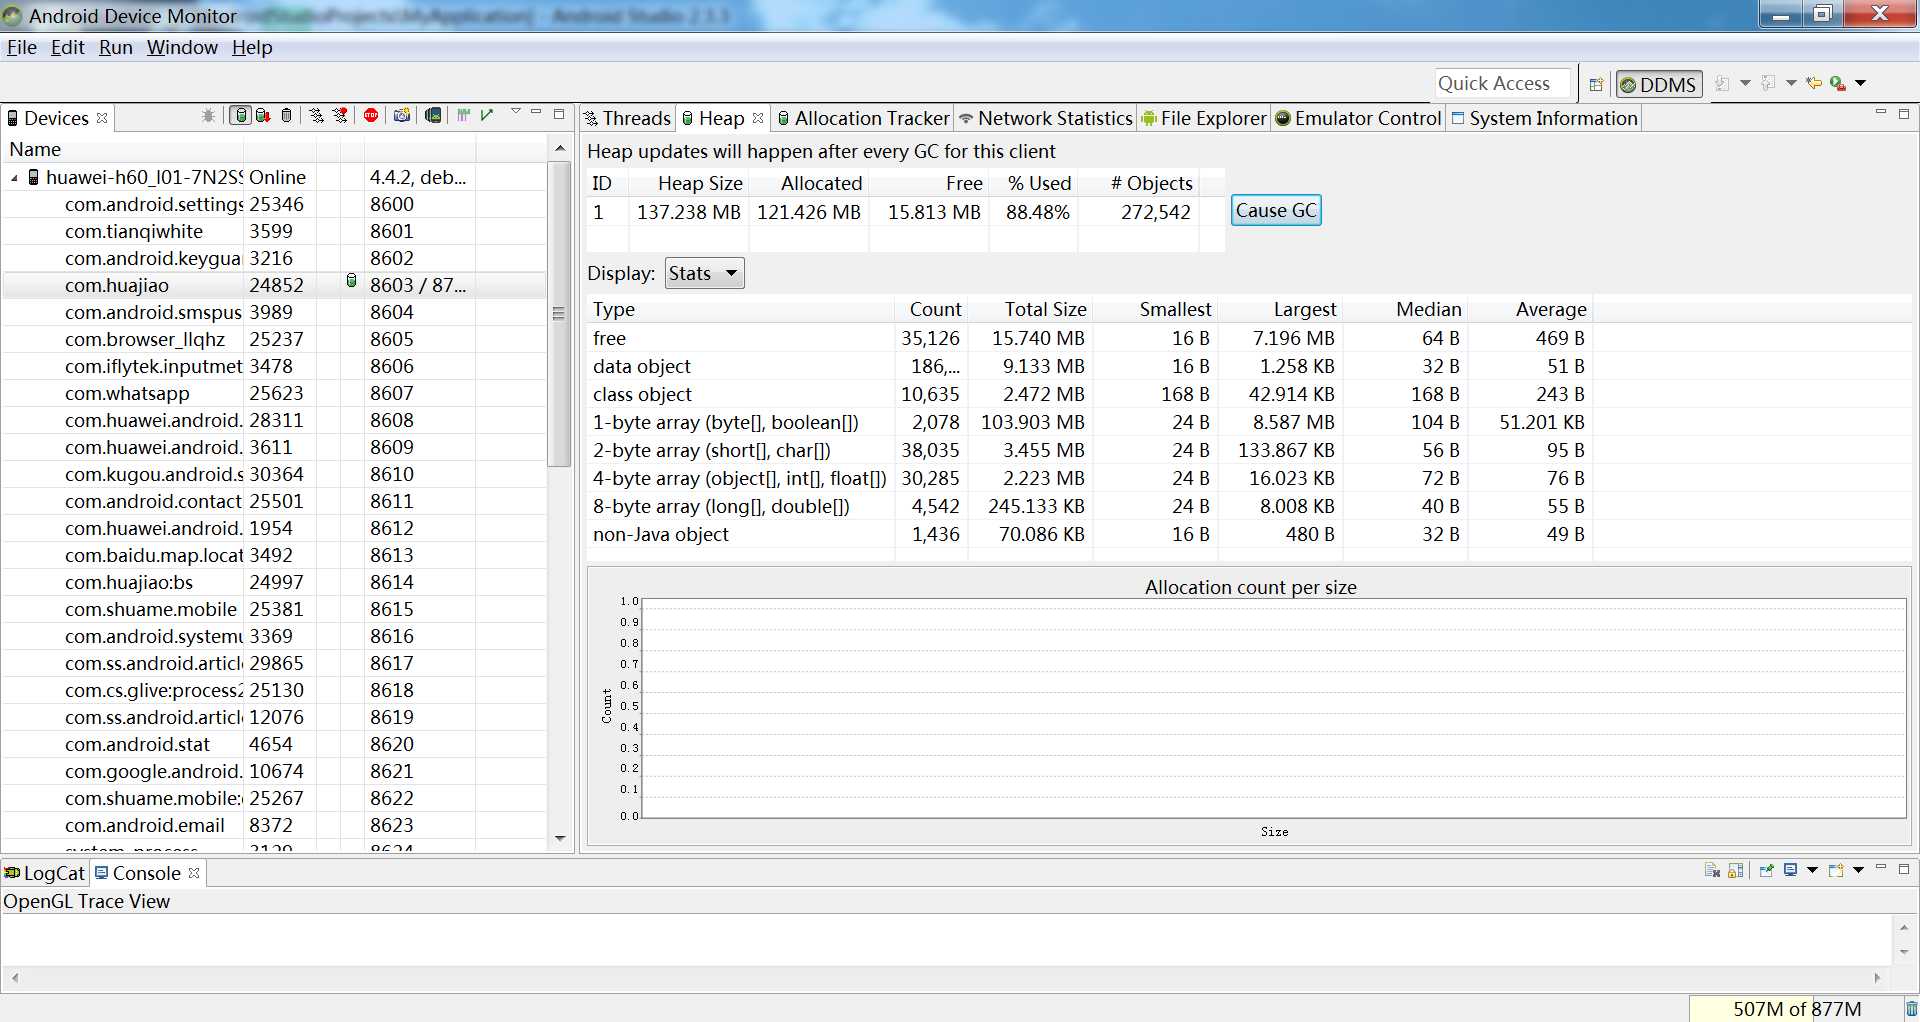
Task: Open the Emulator Control tab
Action: pyautogui.click(x=1358, y=118)
